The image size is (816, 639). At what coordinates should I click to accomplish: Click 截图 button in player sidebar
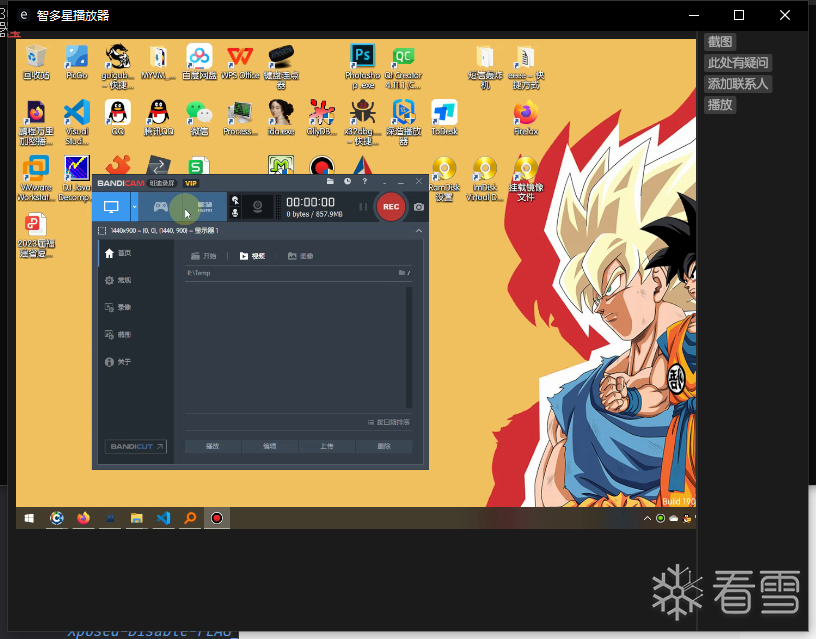pyautogui.click(x=720, y=42)
